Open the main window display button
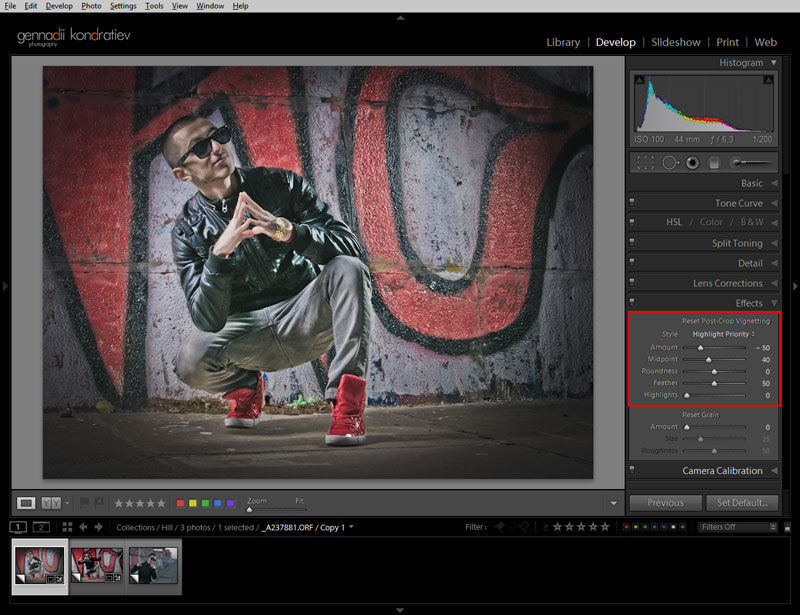 [18, 527]
